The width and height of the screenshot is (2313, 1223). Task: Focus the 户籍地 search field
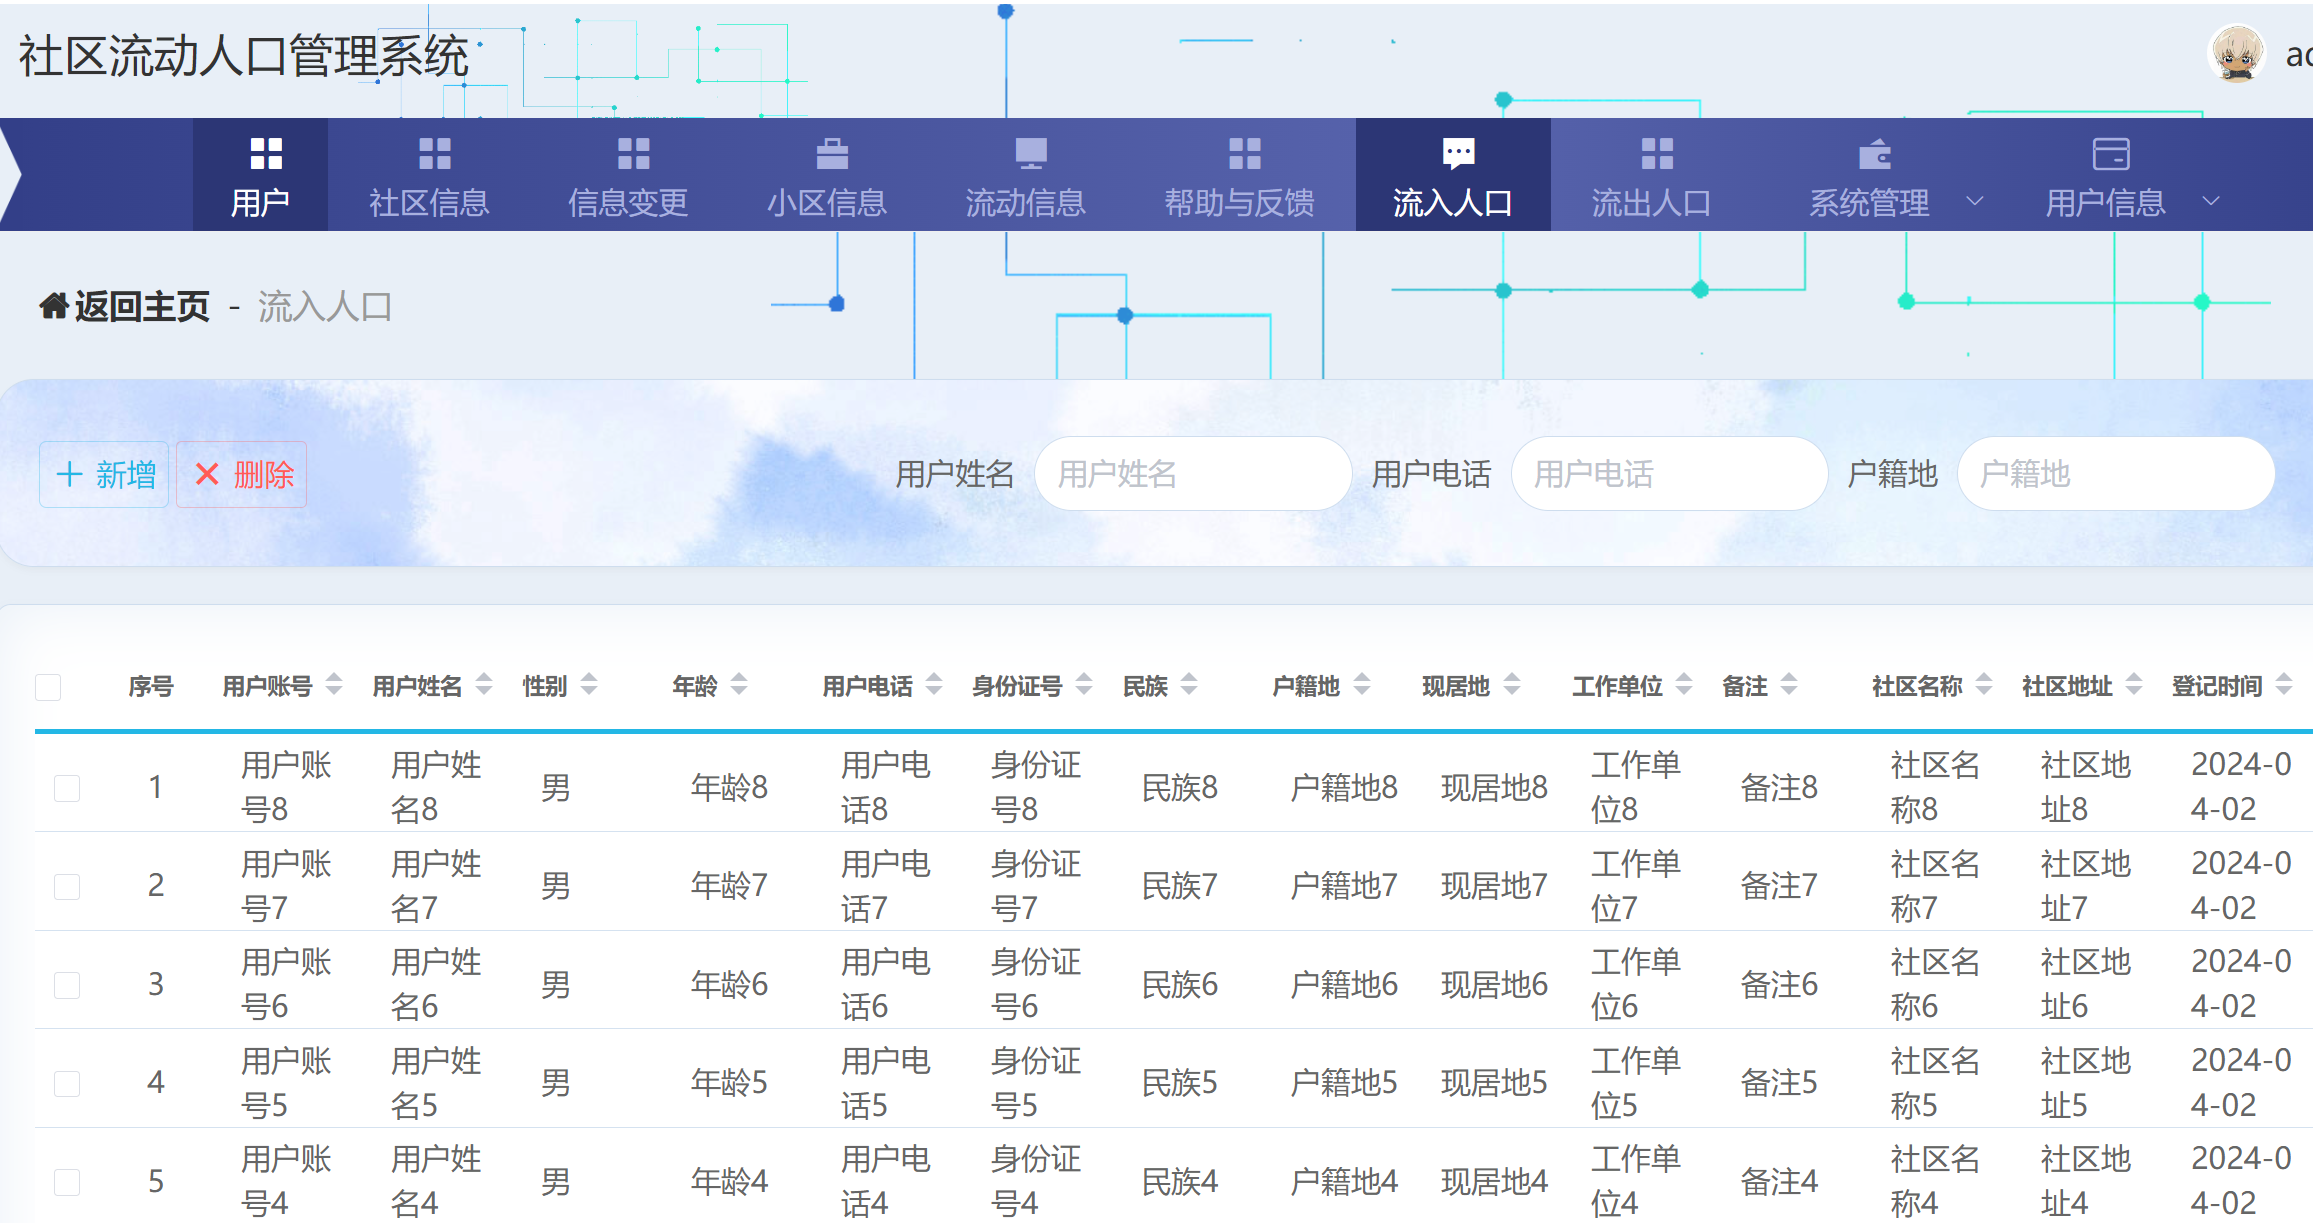point(2116,474)
